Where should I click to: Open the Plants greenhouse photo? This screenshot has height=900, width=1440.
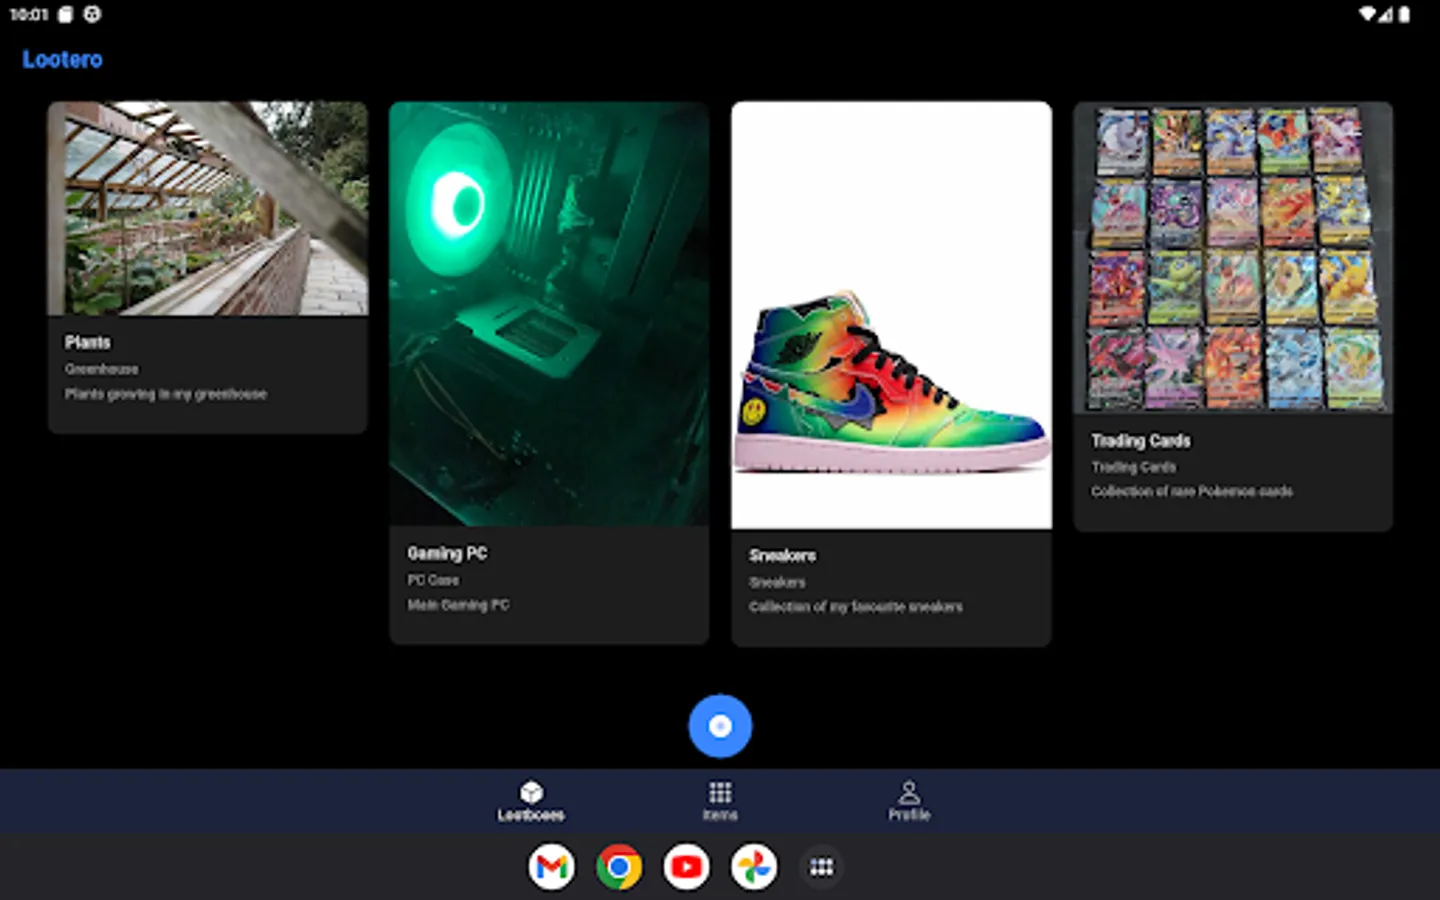[208, 209]
